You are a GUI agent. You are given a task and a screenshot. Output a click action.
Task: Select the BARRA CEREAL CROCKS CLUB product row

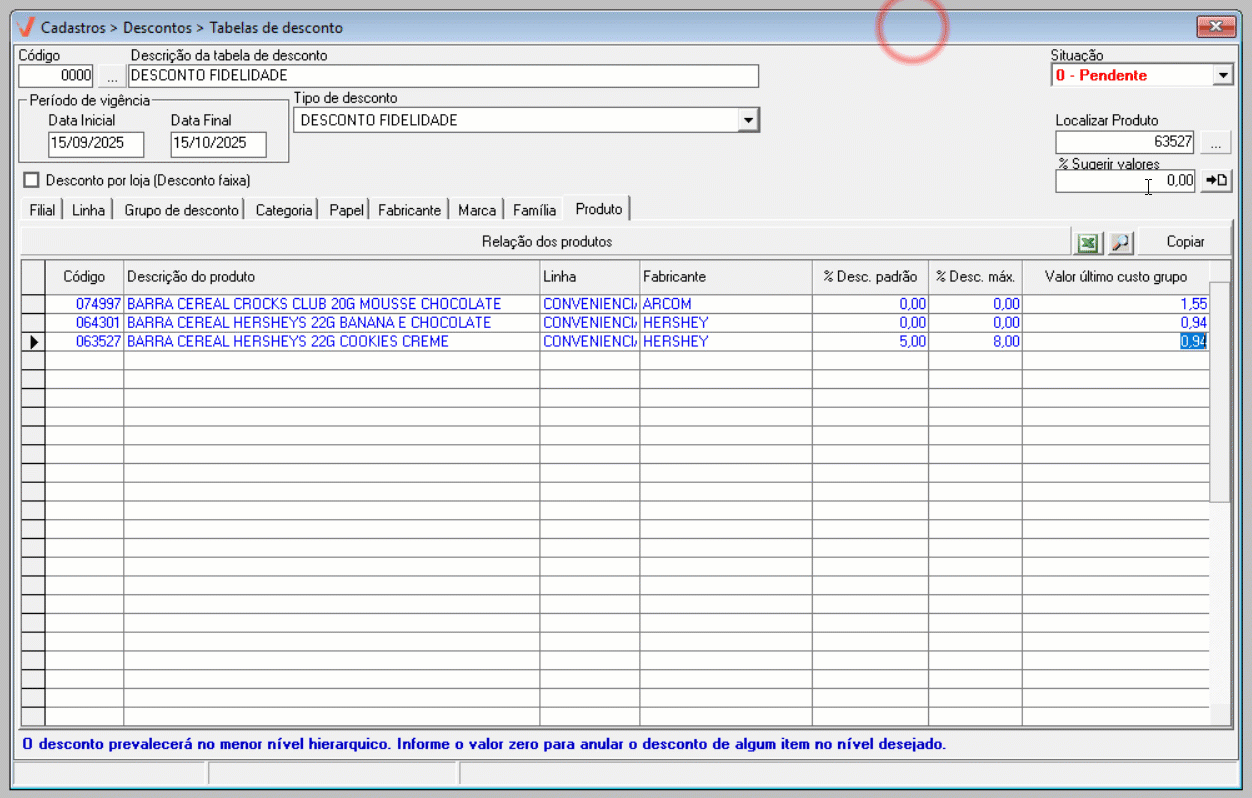click(x=314, y=304)
